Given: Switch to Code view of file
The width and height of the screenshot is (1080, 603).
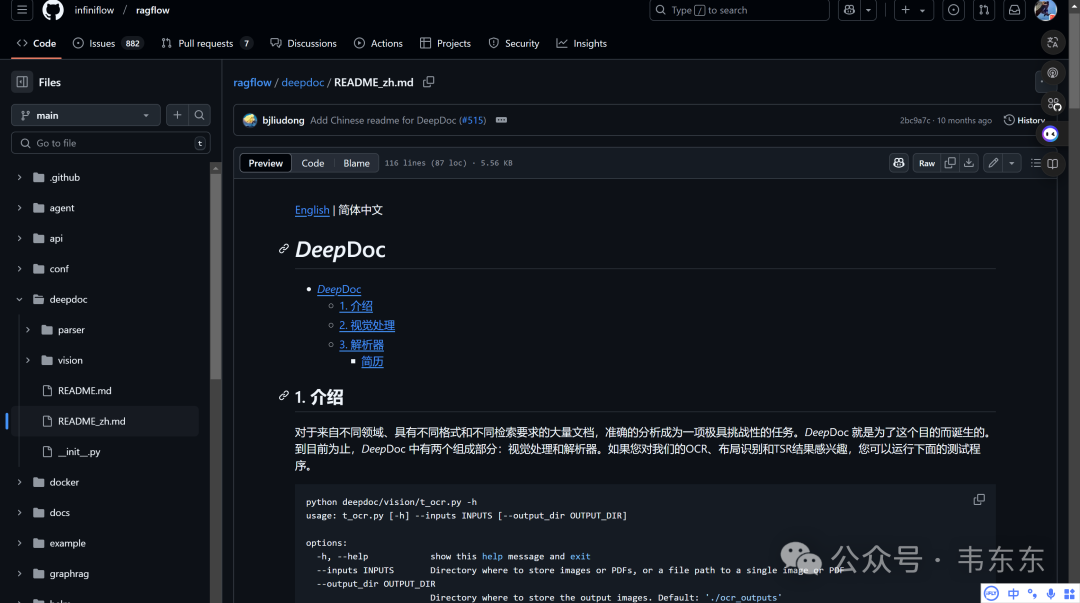Looking at the screenshot, I should tap(313, 163).
